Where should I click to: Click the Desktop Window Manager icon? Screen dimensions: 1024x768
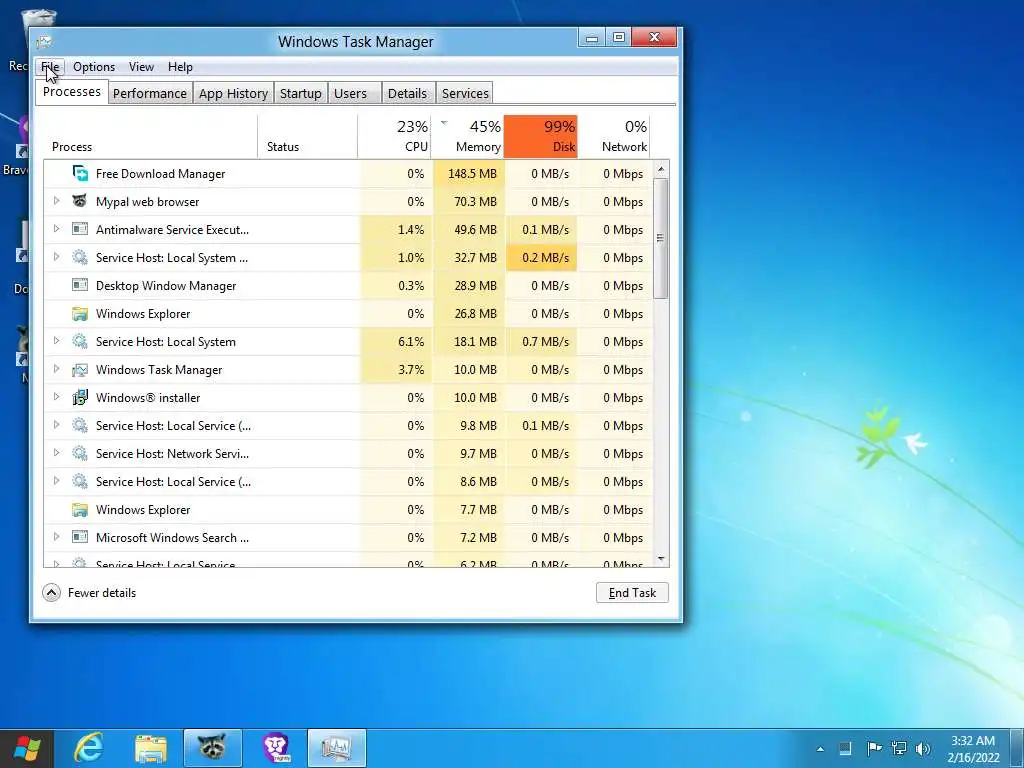tap(80, 285)
